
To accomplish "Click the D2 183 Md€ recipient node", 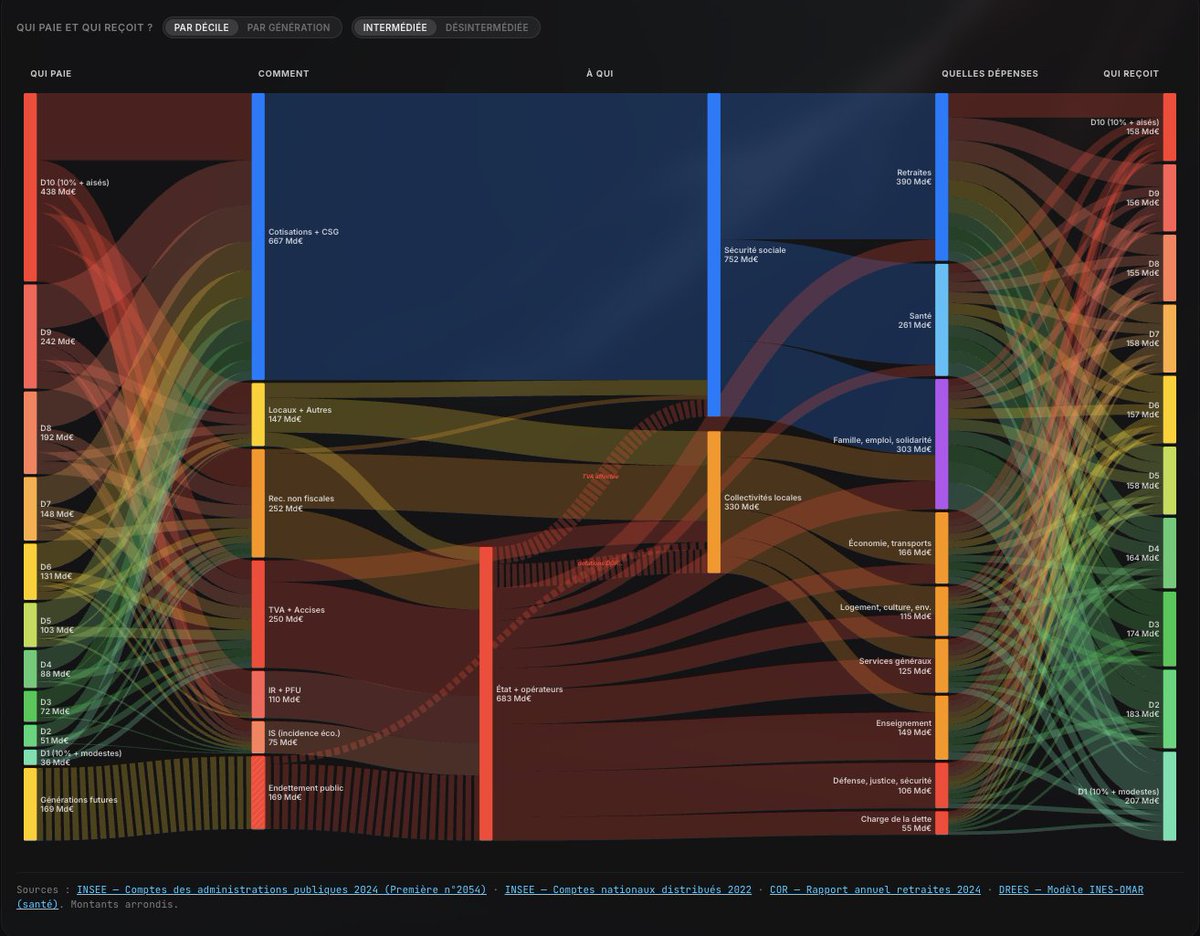I will 1169,709.
